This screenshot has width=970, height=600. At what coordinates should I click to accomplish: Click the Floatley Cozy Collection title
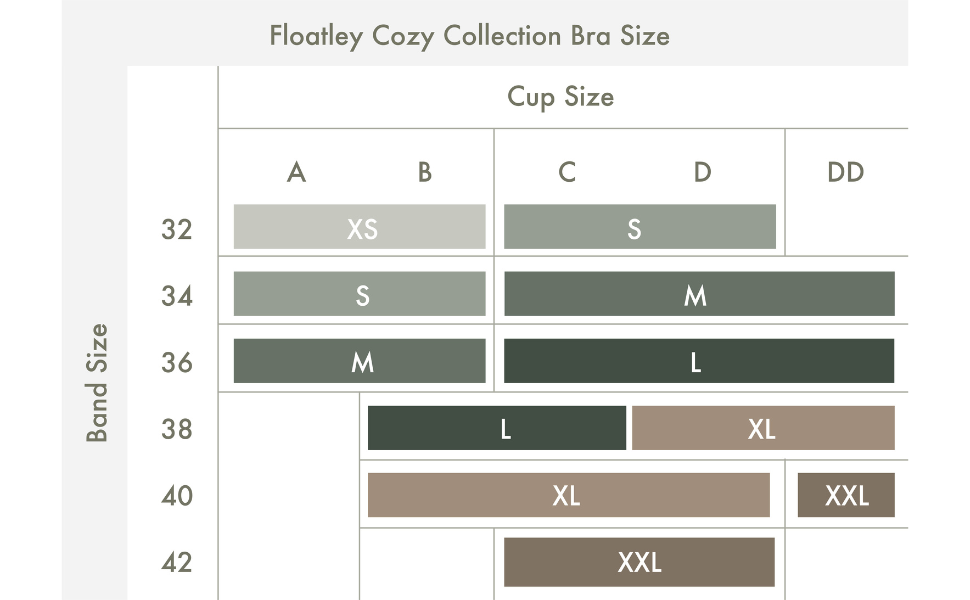click(x=469, y=36)
